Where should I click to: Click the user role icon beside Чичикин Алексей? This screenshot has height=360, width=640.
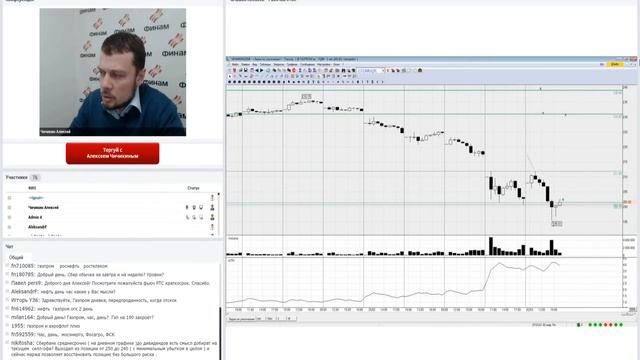[x=212, y=208]
